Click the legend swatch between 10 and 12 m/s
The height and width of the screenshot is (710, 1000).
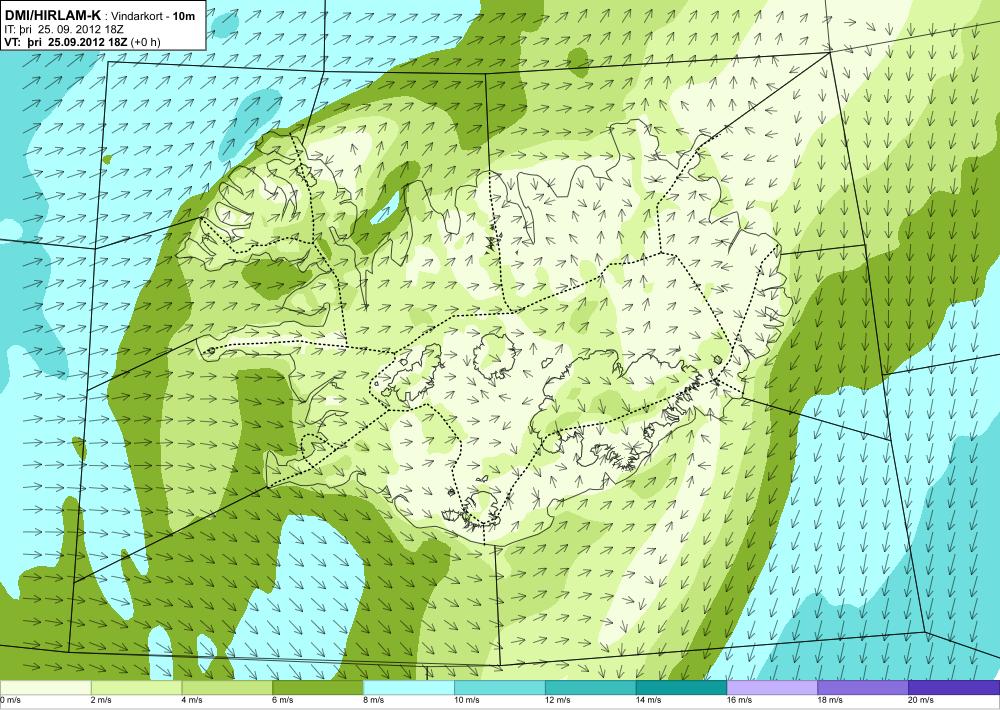click(499, 688)
